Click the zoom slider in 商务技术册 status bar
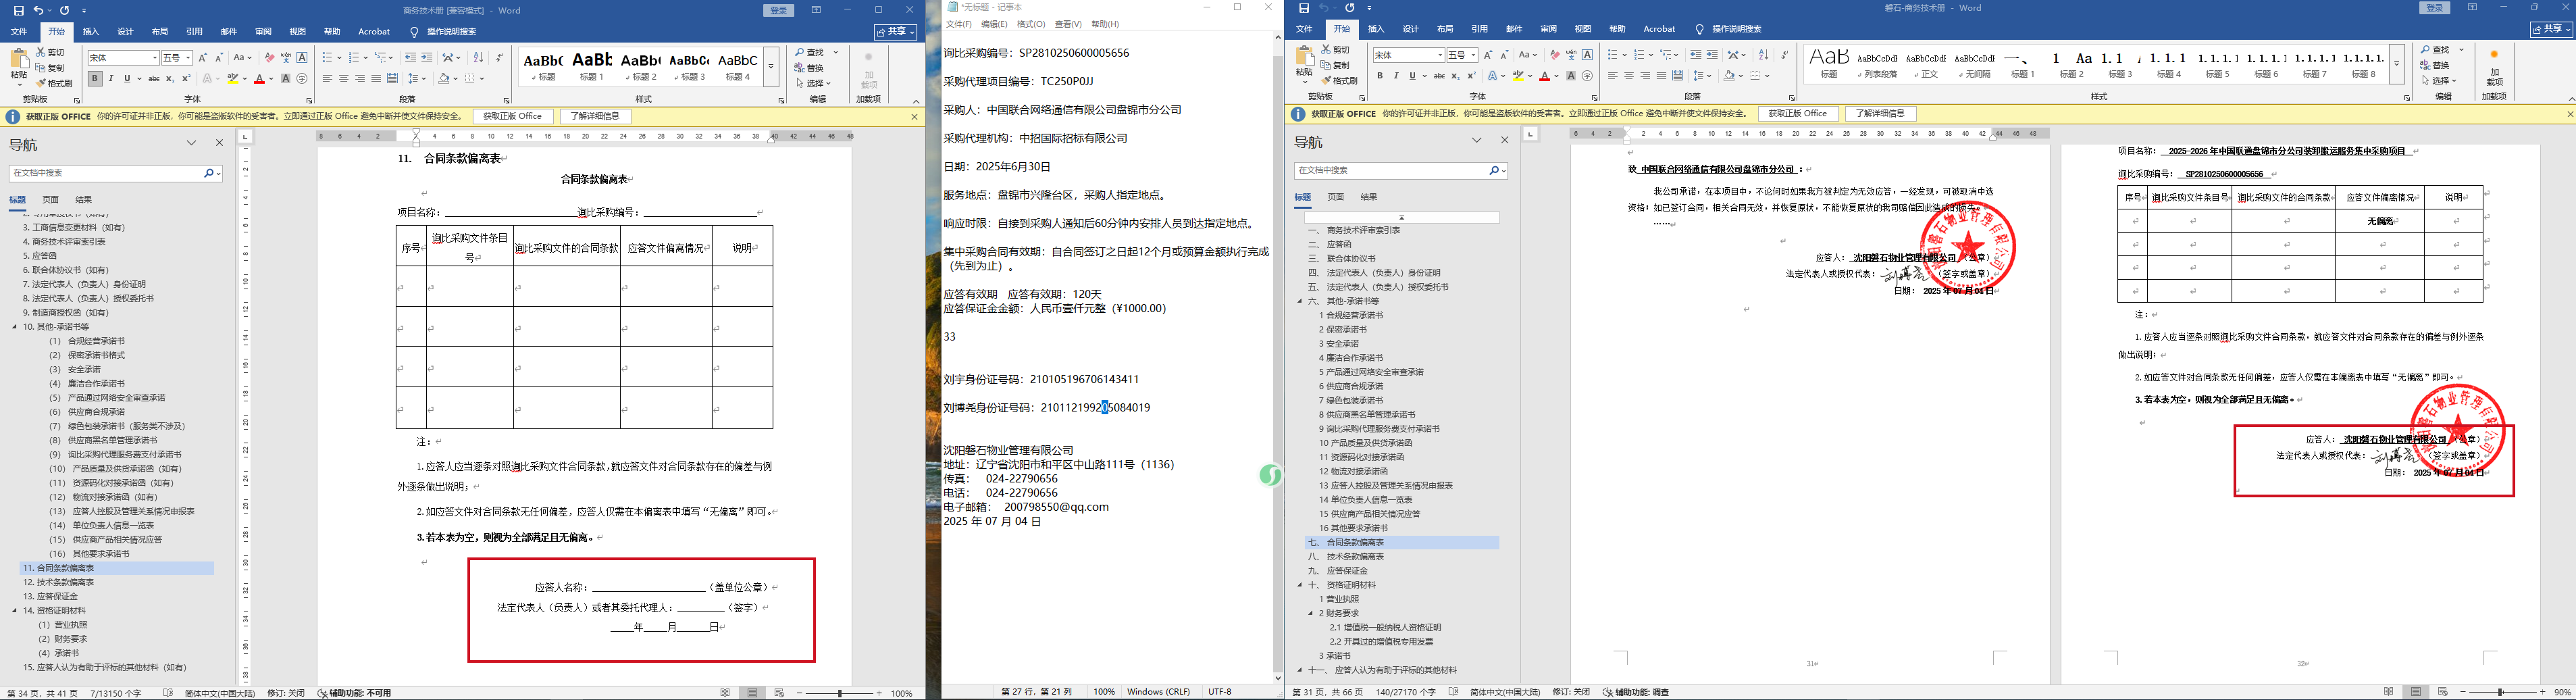The height and width of the screenshot is (700, 2576). tap(839, 693)
